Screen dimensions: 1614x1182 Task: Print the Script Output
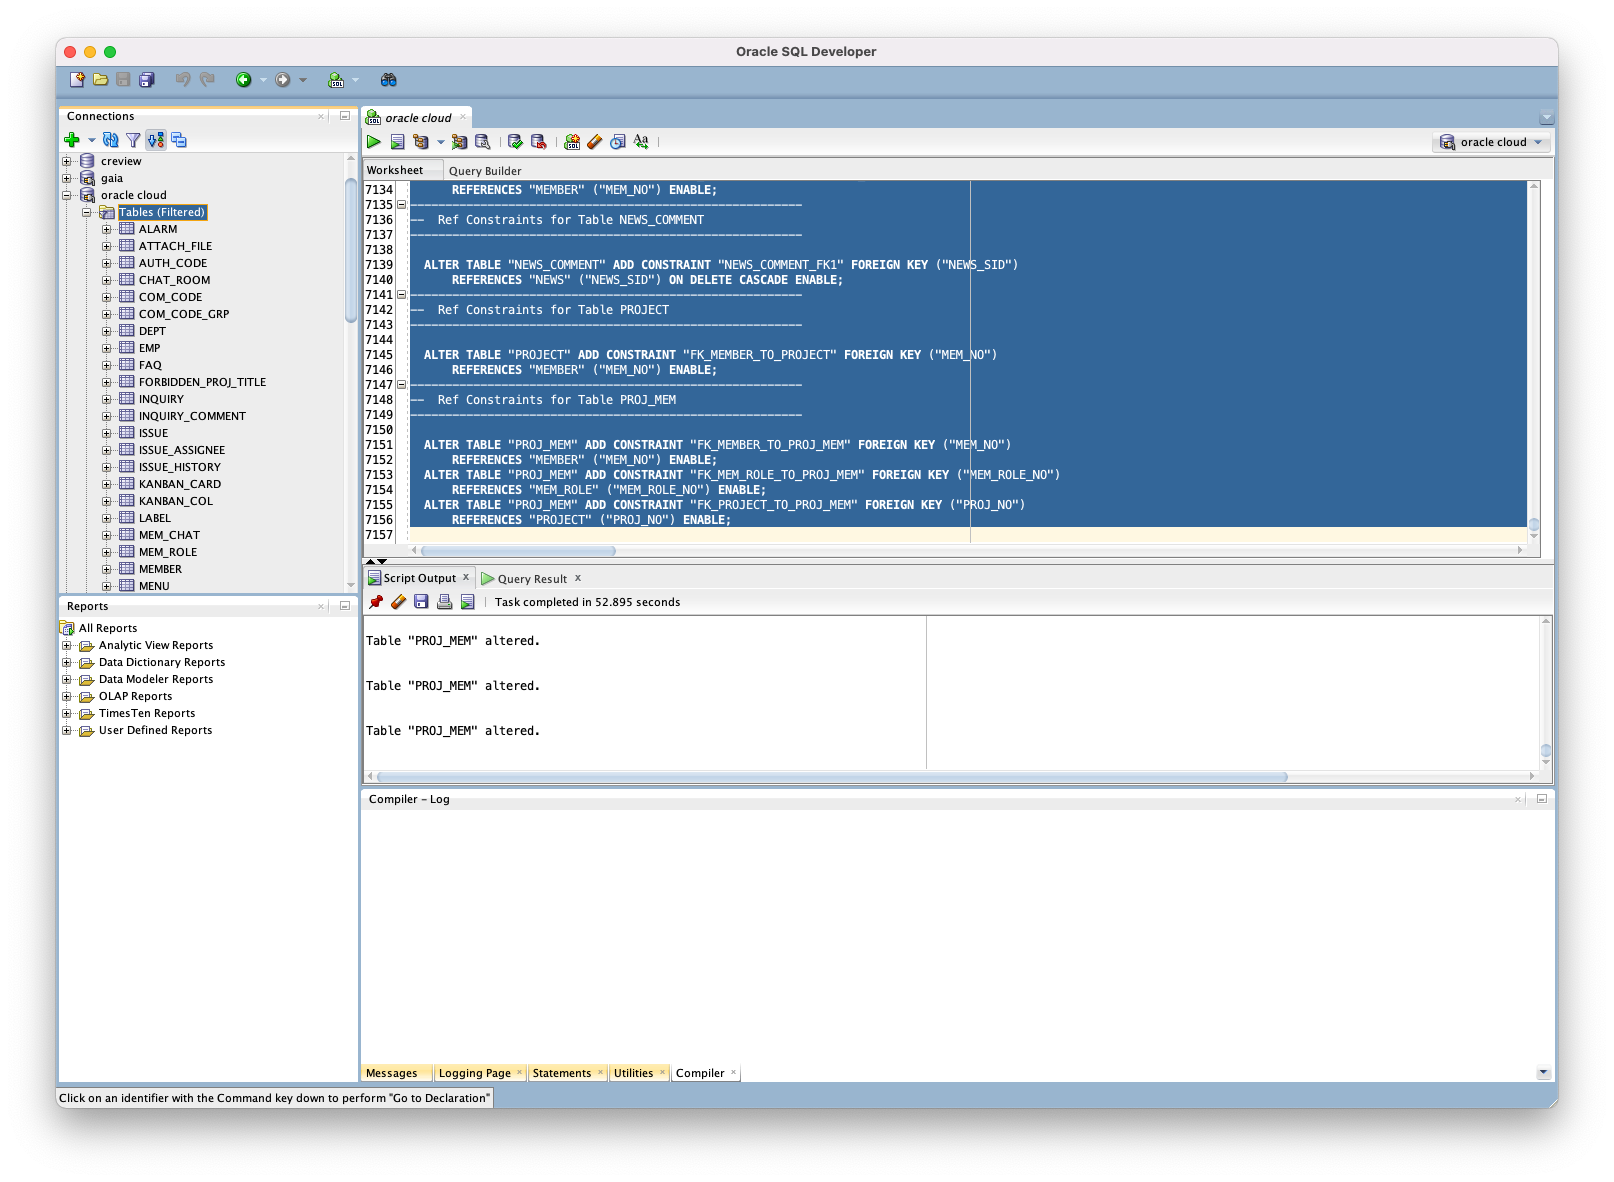(x=444, y=602)
